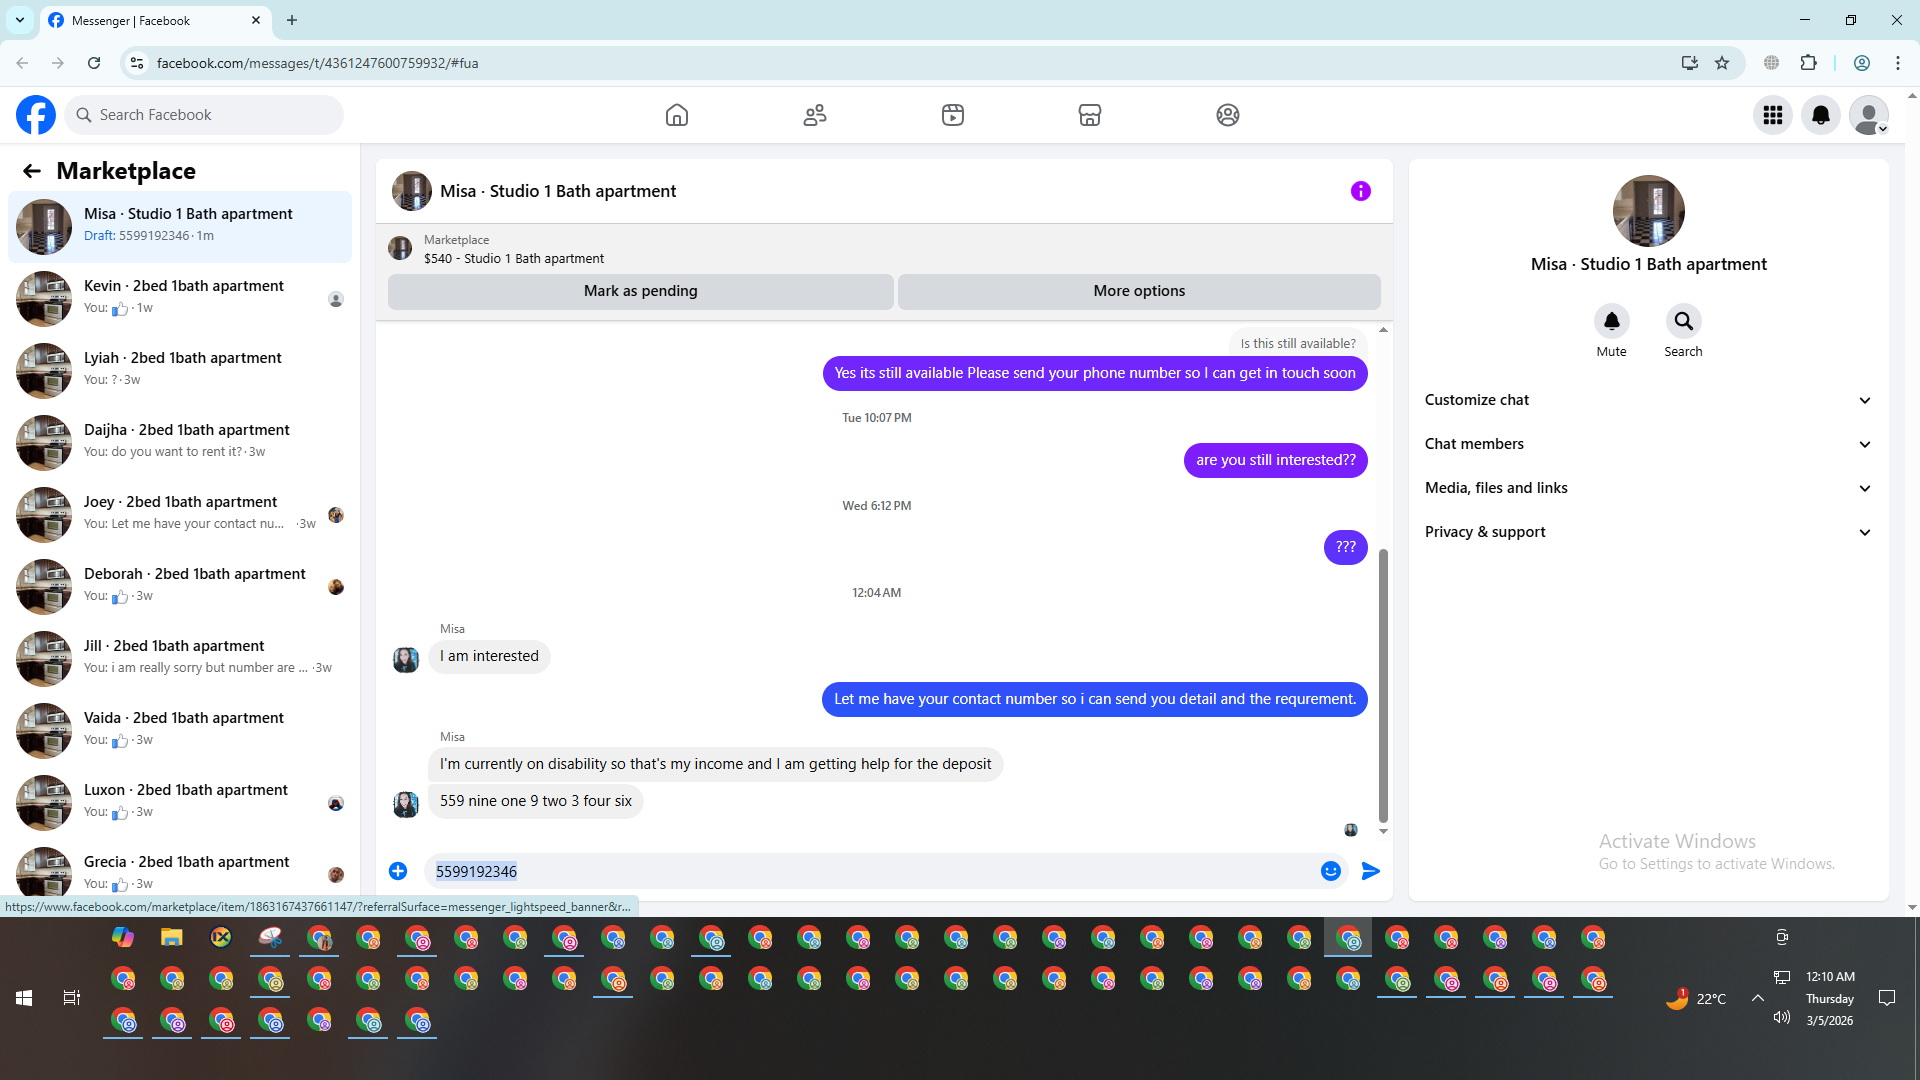Open the account profile avatar menu
Screen dimensions: 1920x1080
coord(1869,115)
